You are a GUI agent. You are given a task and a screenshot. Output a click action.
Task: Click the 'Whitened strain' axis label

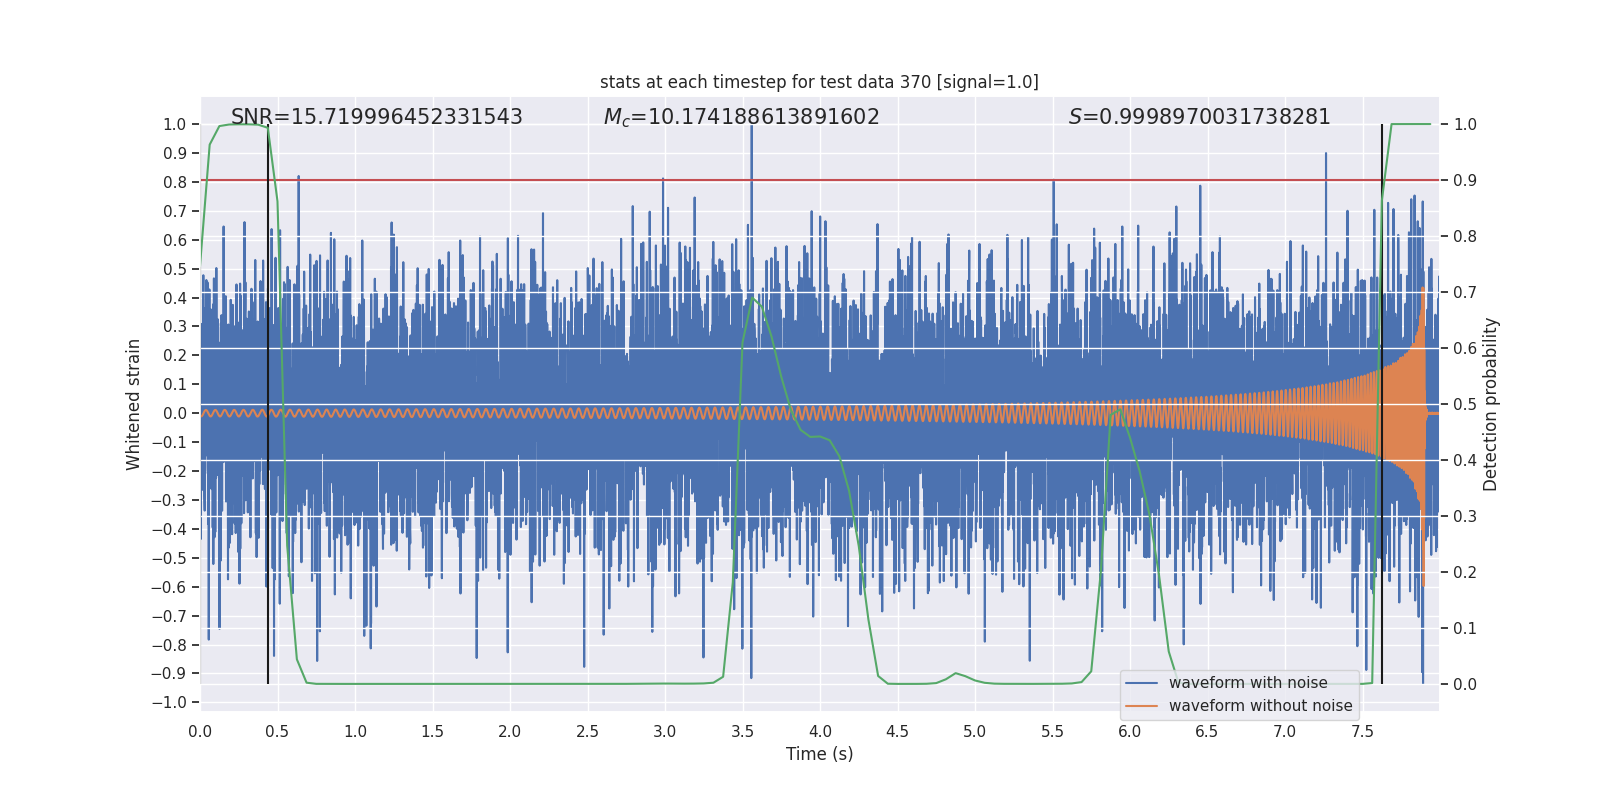tap(133, 404)
